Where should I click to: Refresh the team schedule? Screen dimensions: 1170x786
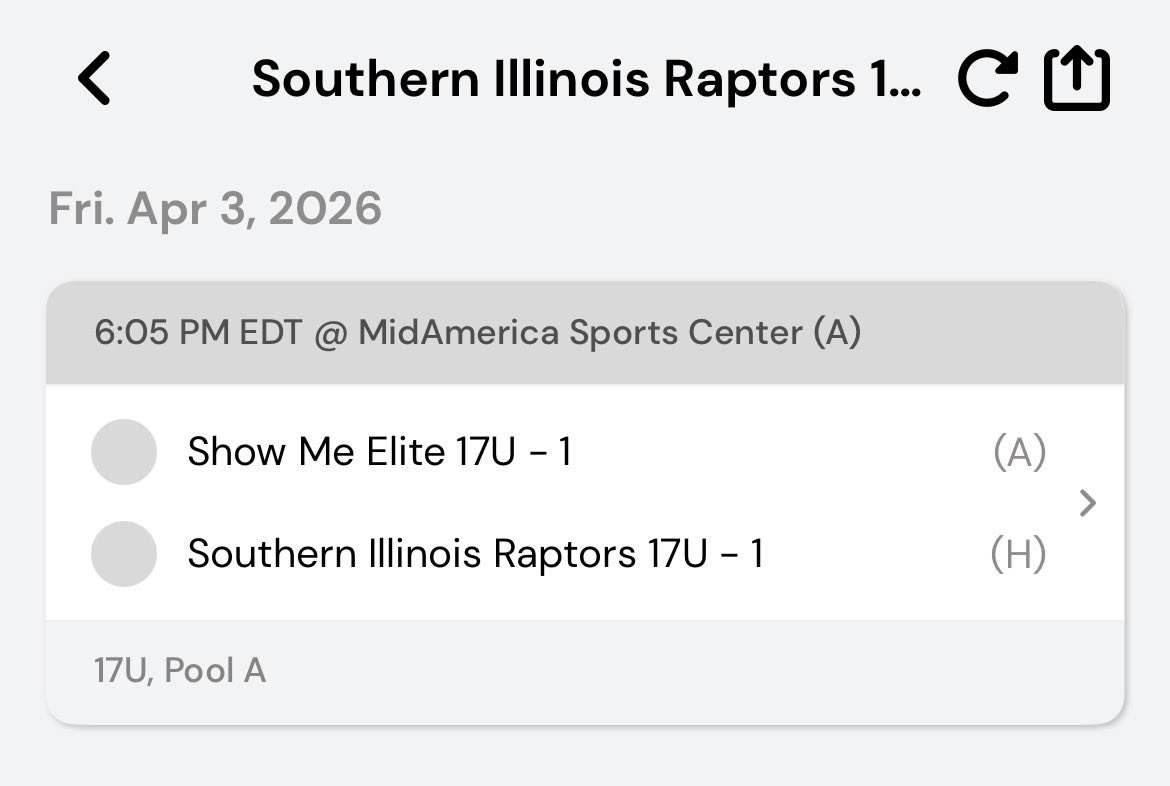[x=987, y=79]
